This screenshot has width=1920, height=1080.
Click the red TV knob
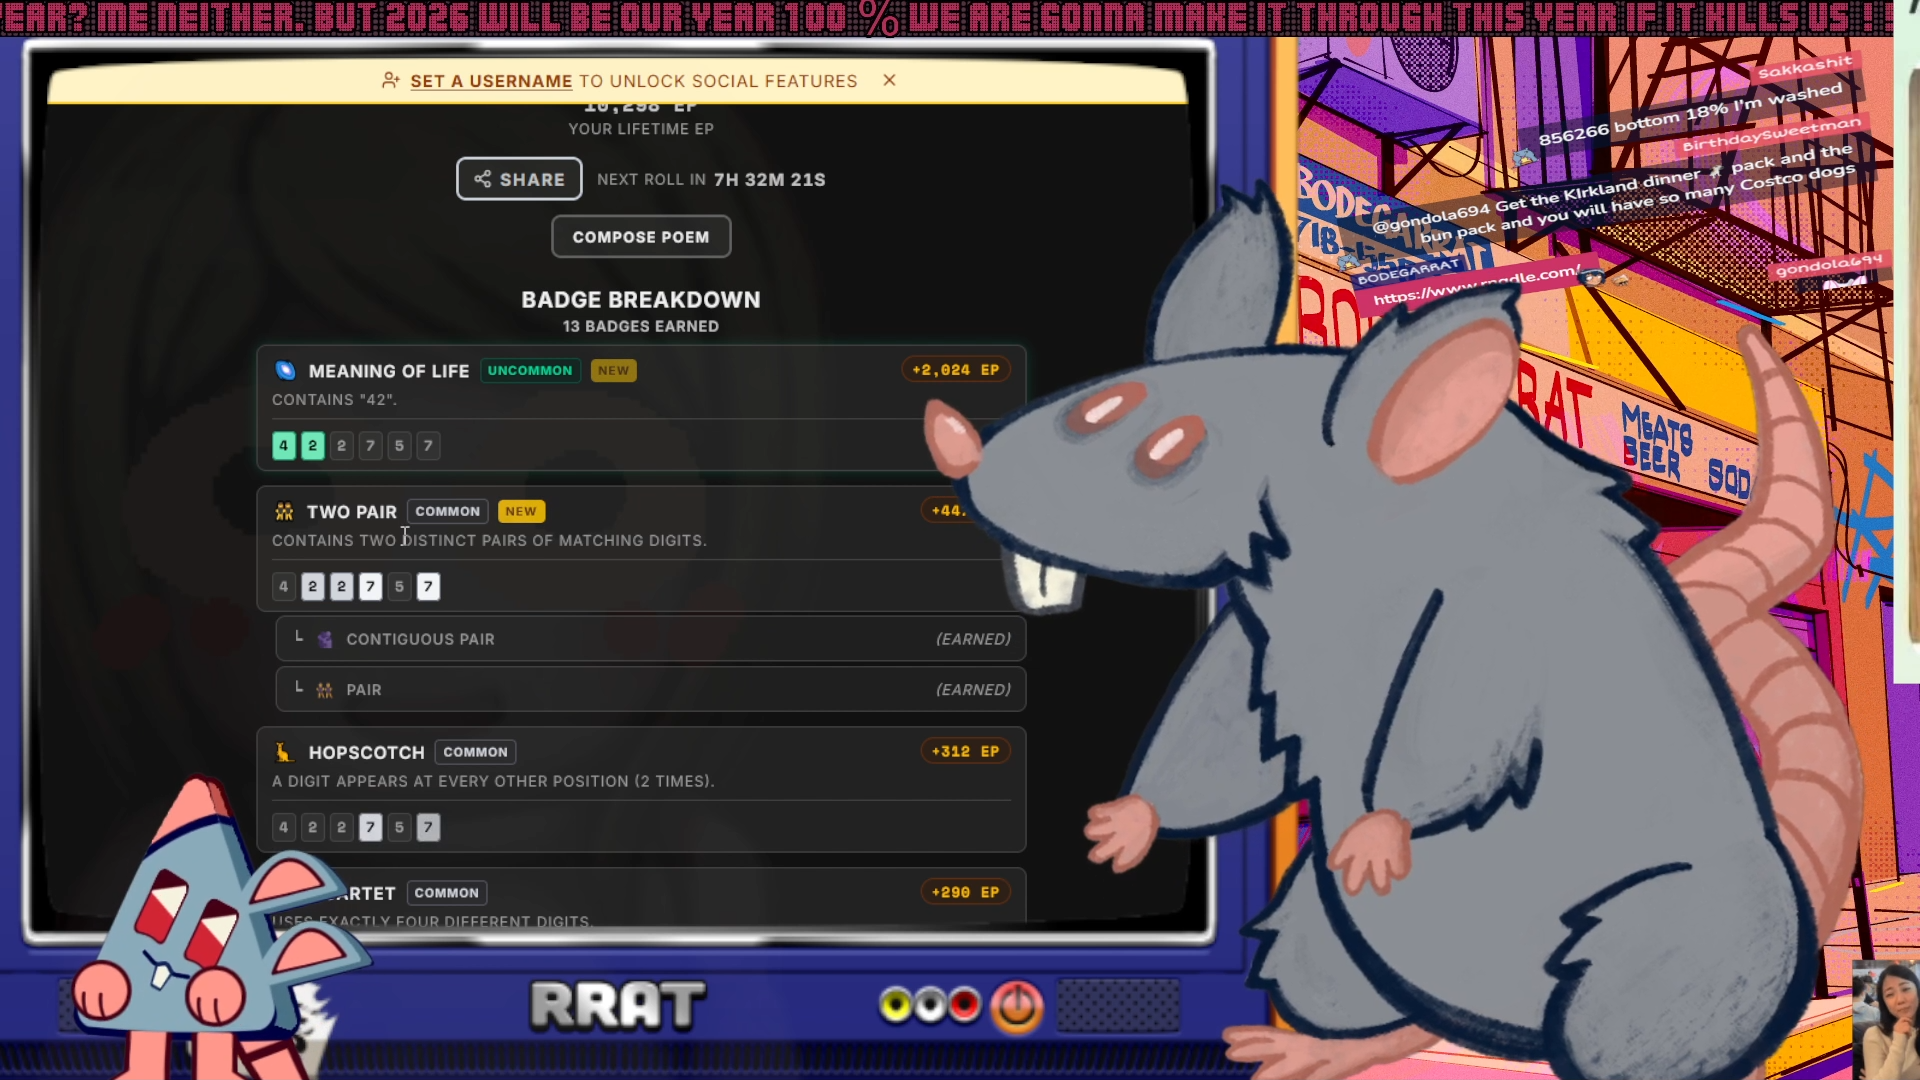point(965,1004)
